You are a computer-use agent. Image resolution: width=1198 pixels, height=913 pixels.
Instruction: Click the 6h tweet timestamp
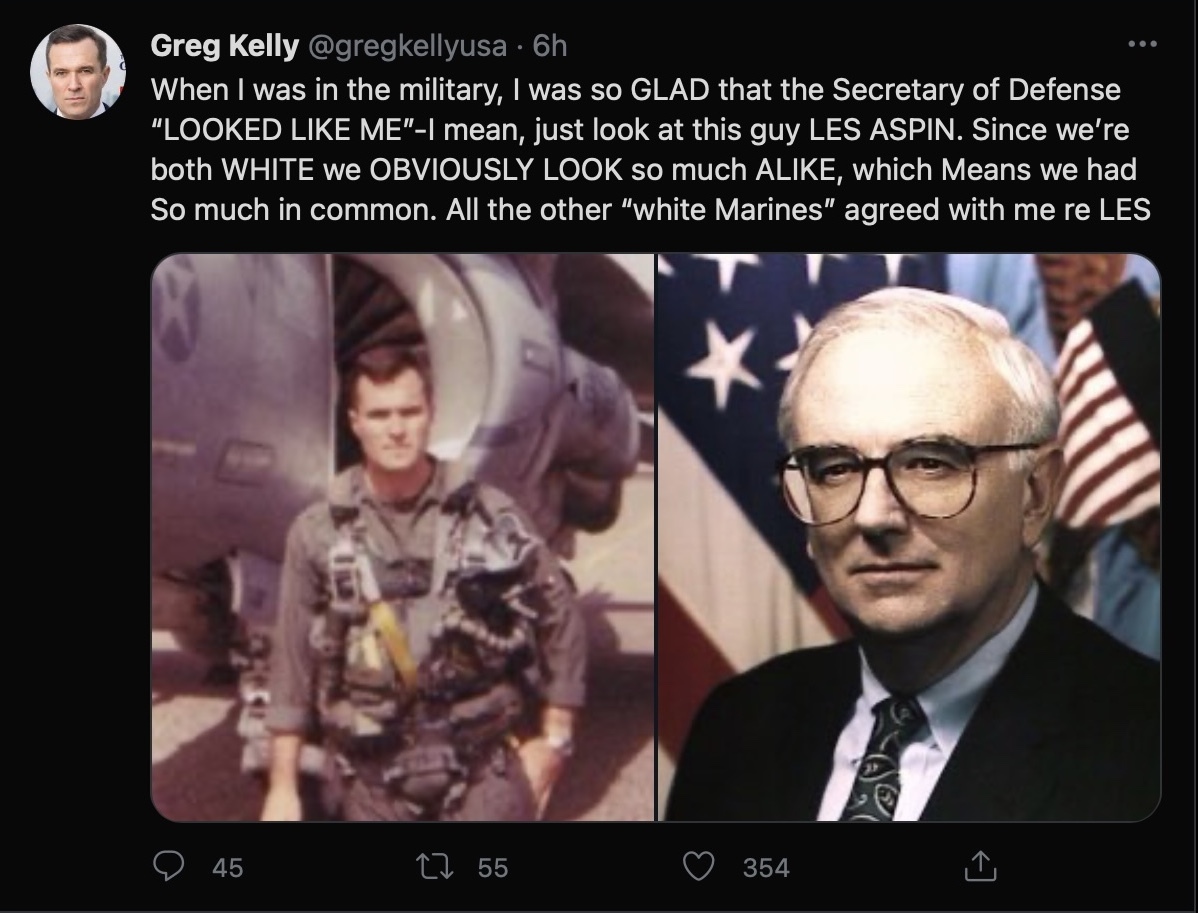pos(551,46)
